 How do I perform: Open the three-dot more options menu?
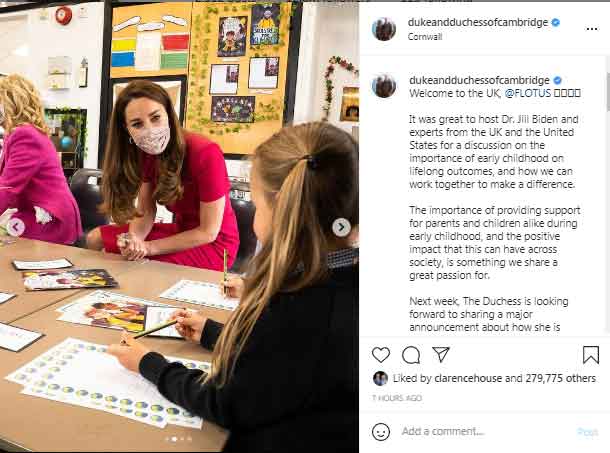(592, 29)
